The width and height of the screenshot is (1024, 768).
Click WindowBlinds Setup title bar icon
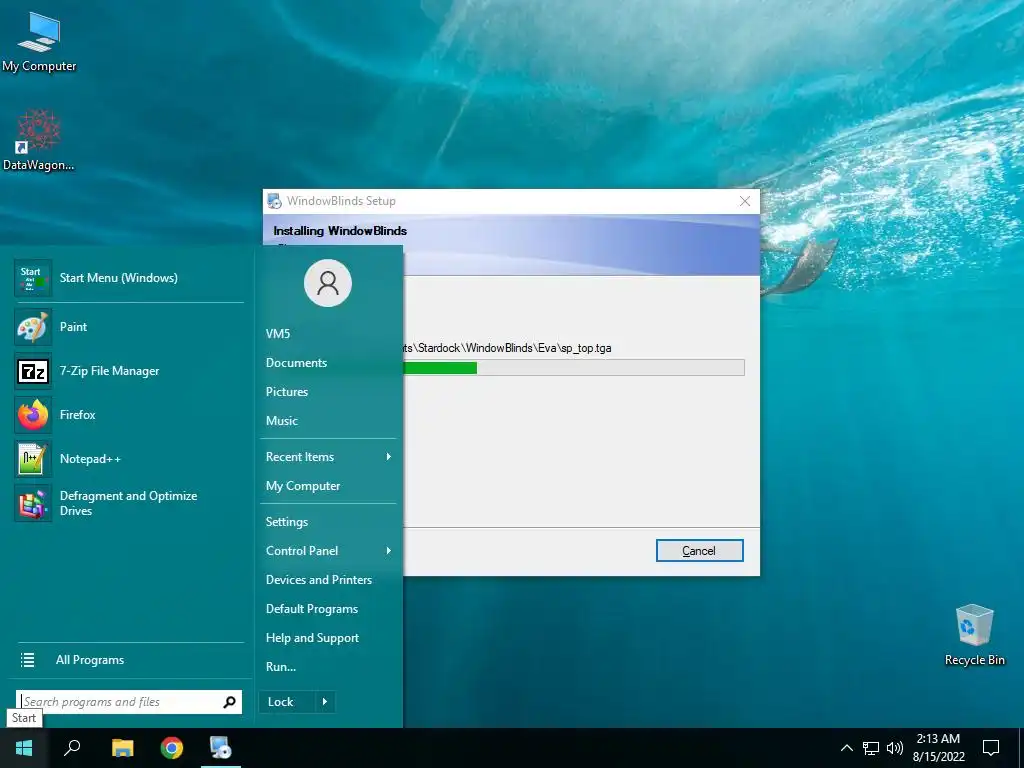coord(275,201)
